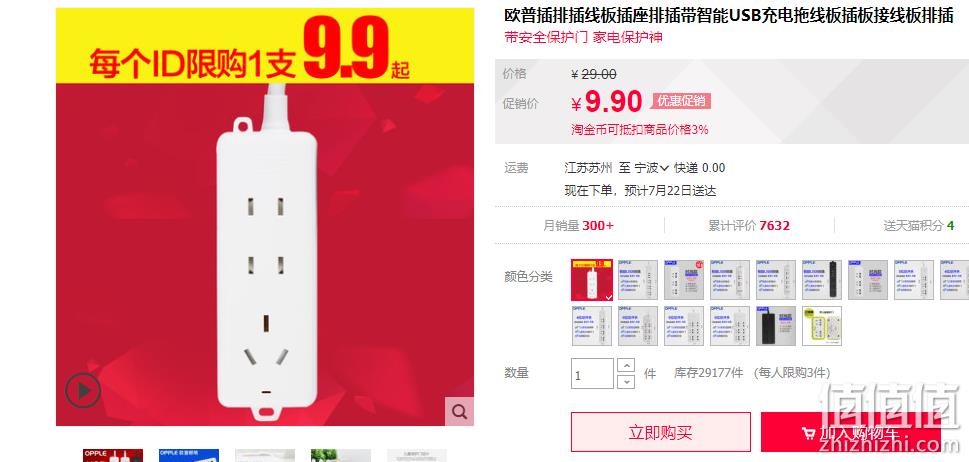The image size is (969, 462).
Task: Select the black strip option in second row
Action: point(776,326)
